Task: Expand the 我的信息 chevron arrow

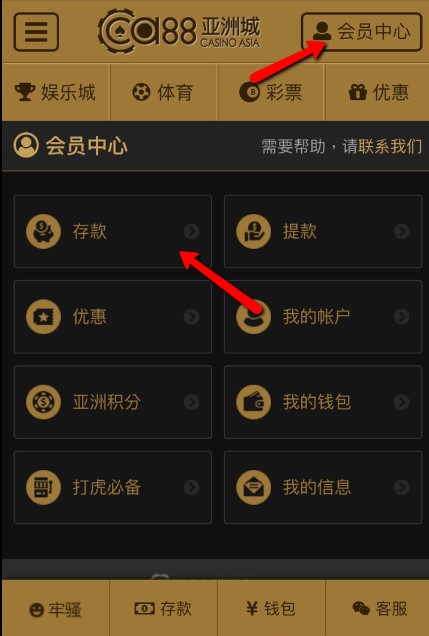Action: tap(401, 487)
